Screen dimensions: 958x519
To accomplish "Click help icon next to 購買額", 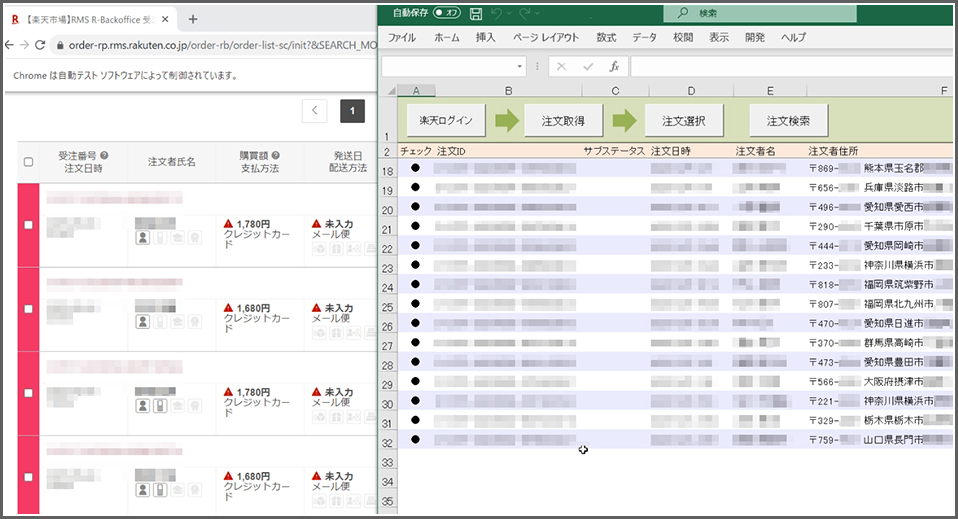I will coord(275,156).
